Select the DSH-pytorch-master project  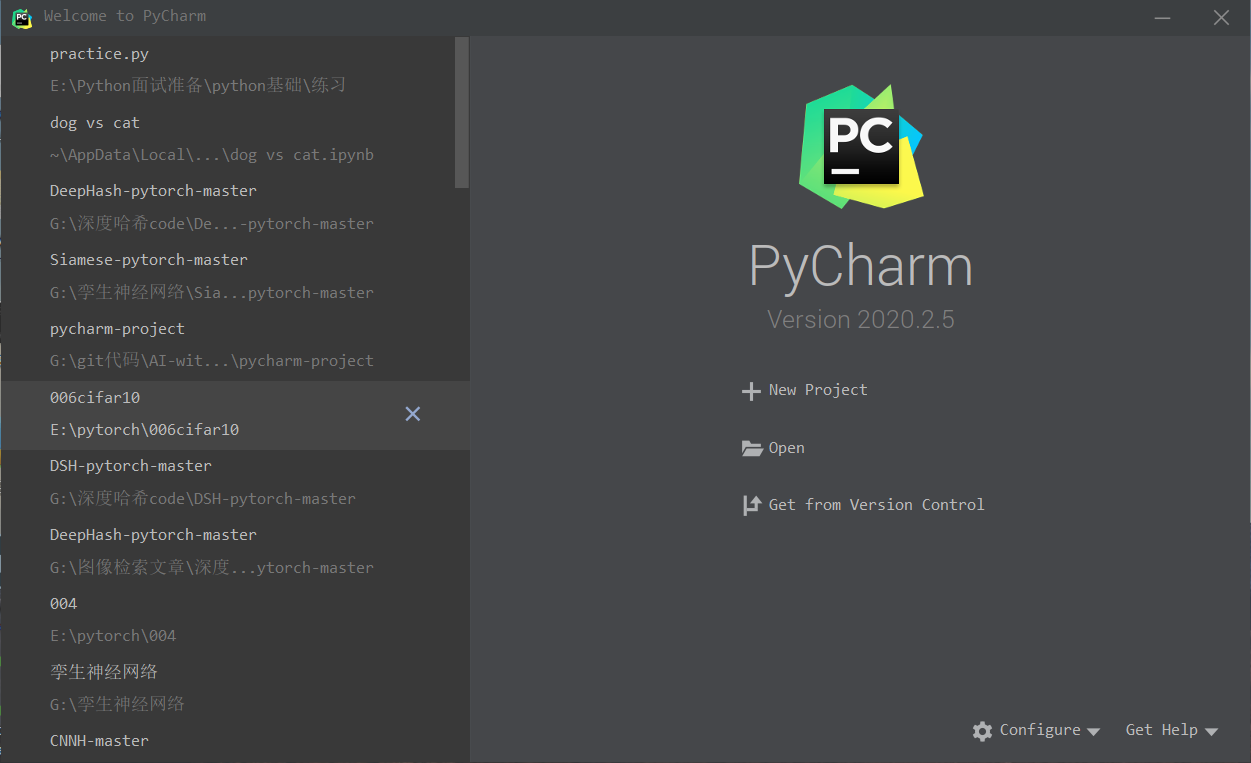(130, 465)
